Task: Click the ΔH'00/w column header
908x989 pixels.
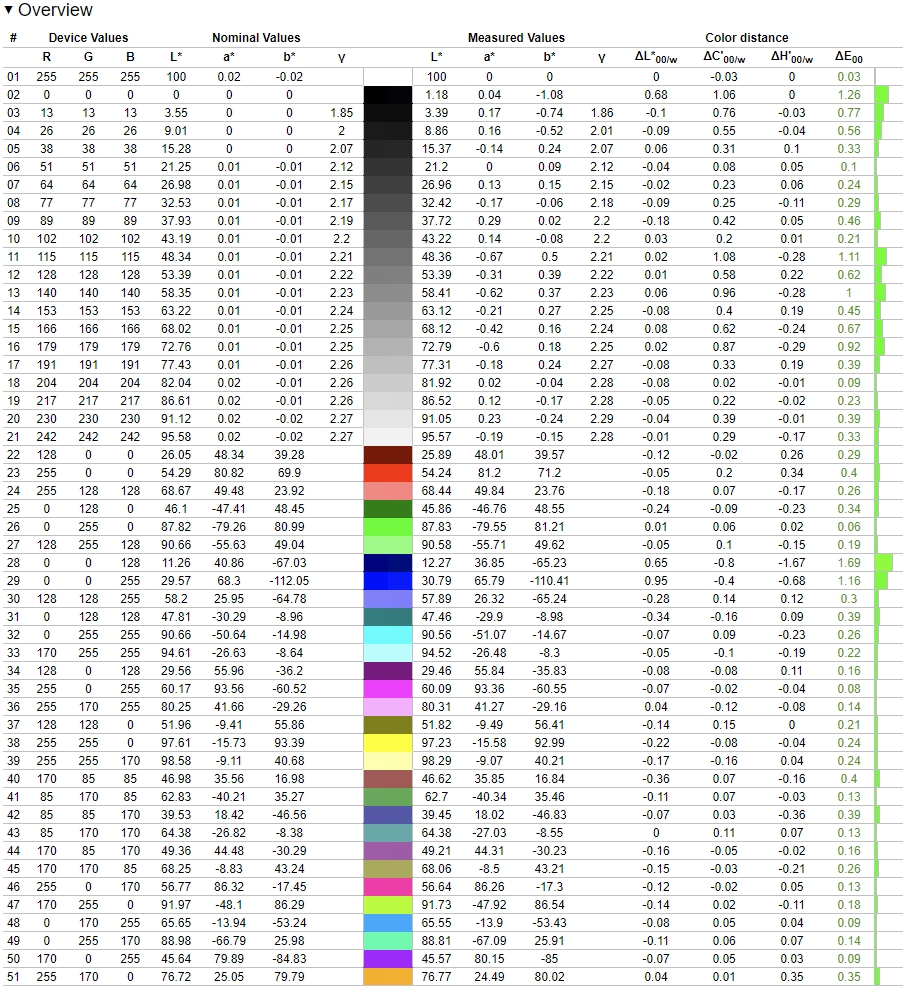Action: 791,57
